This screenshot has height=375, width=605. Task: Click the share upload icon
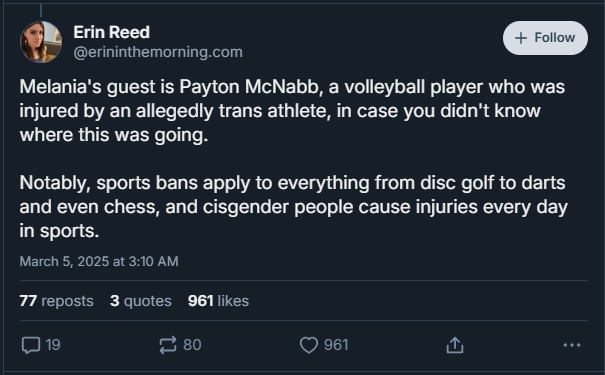tap(455, 345)
